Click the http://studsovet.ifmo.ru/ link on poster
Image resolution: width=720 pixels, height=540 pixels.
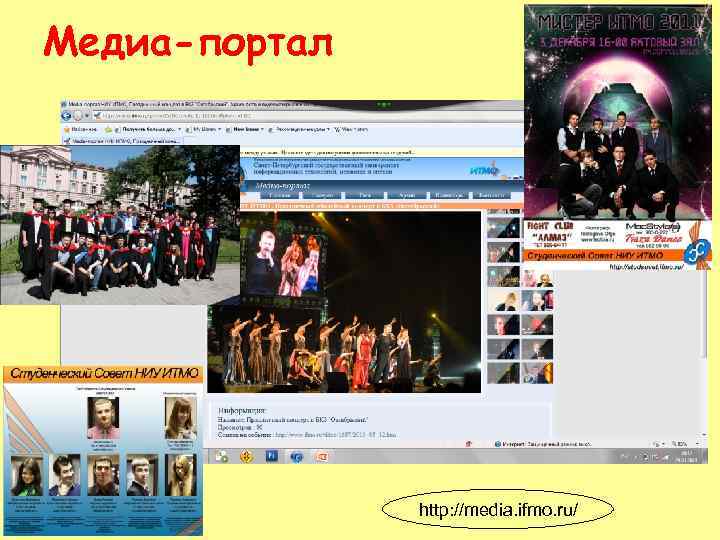click(x=647, y=266)
